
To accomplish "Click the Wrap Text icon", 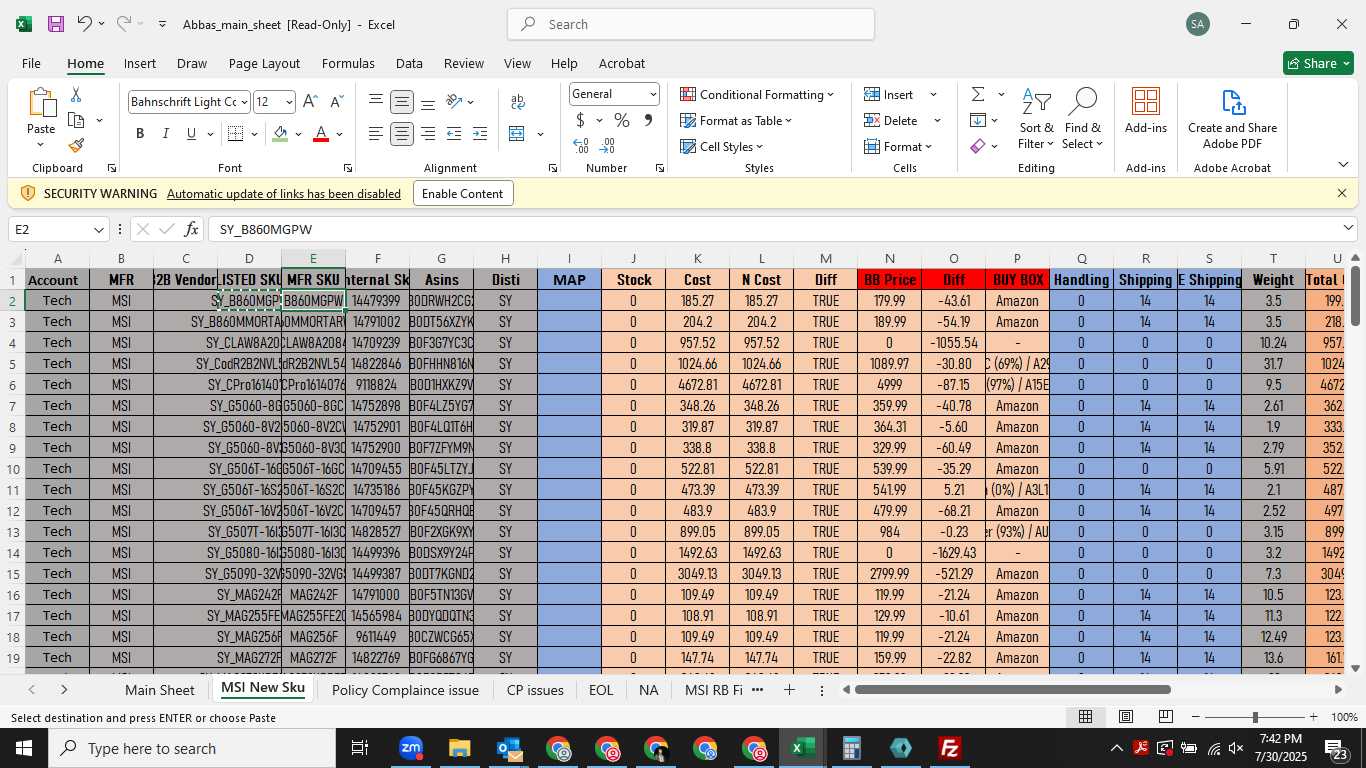I will (x=518, y=101).
